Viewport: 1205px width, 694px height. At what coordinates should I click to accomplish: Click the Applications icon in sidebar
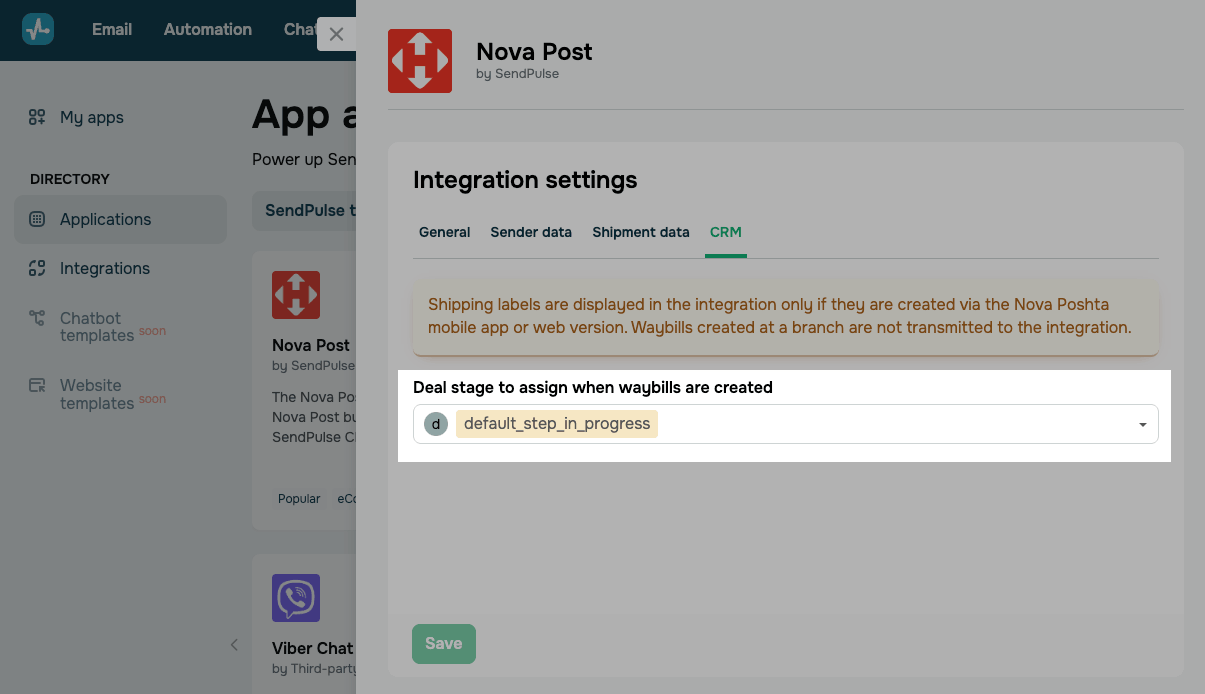click(37, 219)
